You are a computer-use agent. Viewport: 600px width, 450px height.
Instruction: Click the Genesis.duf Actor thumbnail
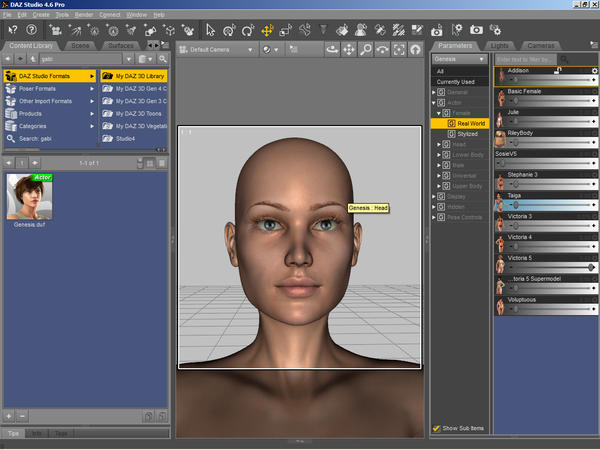[29, 197]
